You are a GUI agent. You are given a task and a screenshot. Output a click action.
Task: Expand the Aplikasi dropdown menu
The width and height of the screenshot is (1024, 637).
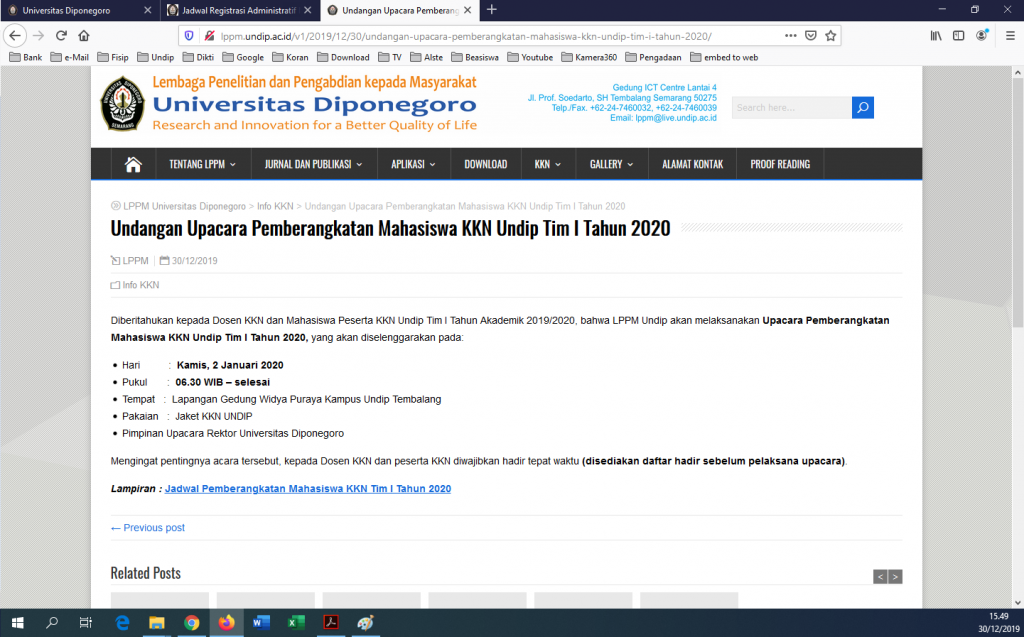(413, 164)
